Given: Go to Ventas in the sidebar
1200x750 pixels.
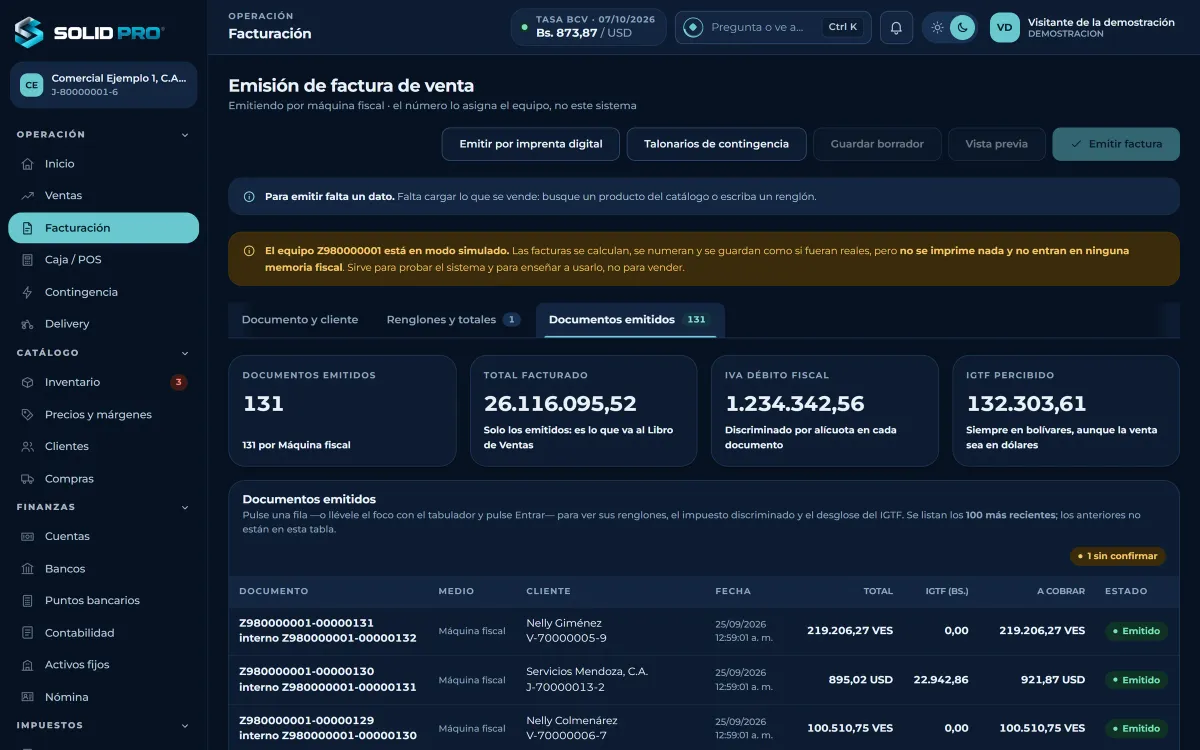Looking at the screenshot, I should tap(103, 196).
